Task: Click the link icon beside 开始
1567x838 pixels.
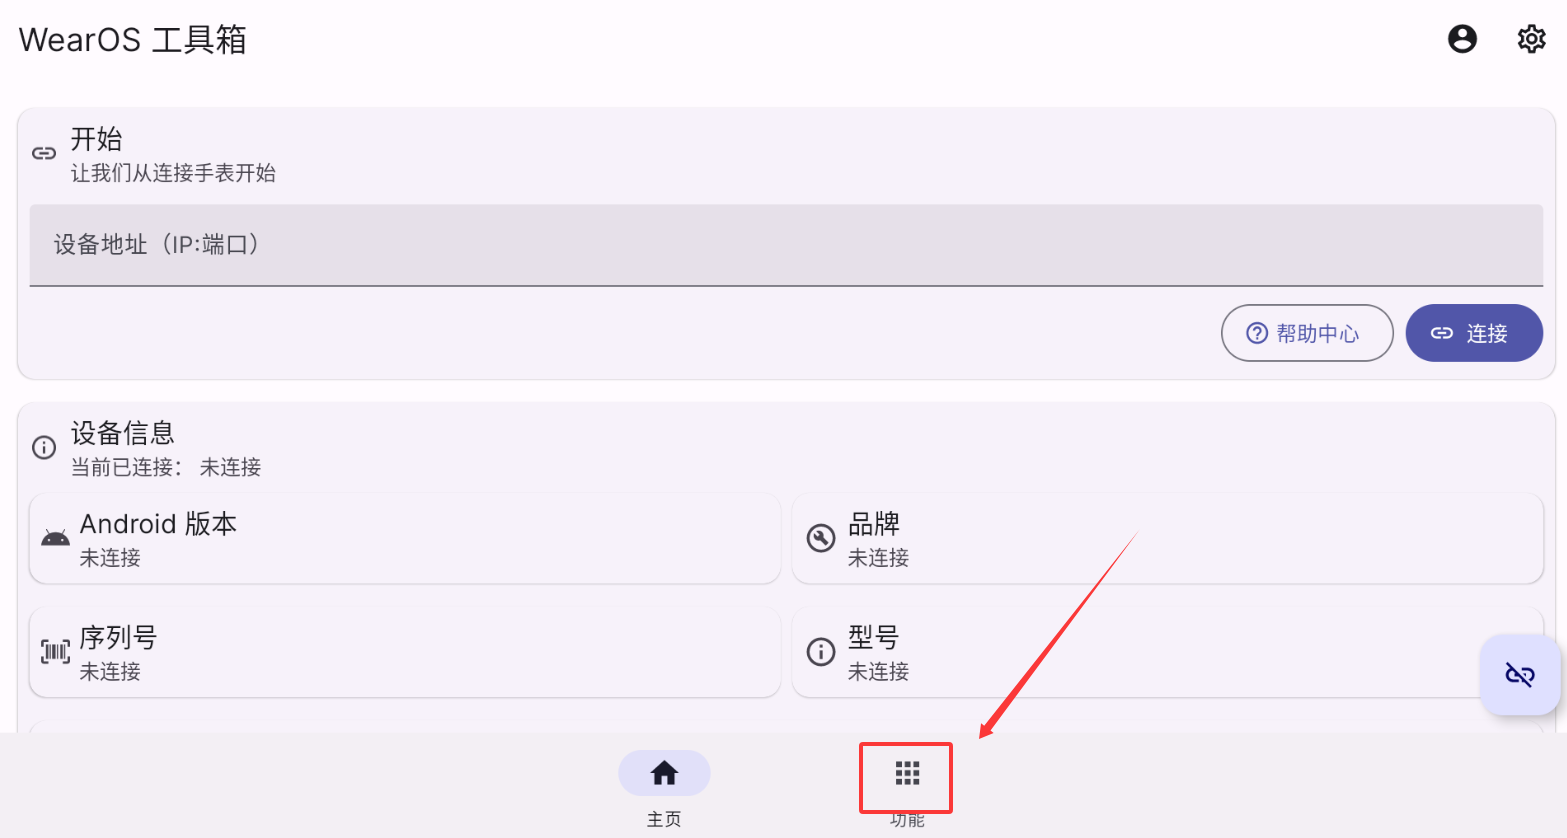Action: pos(44,153)
